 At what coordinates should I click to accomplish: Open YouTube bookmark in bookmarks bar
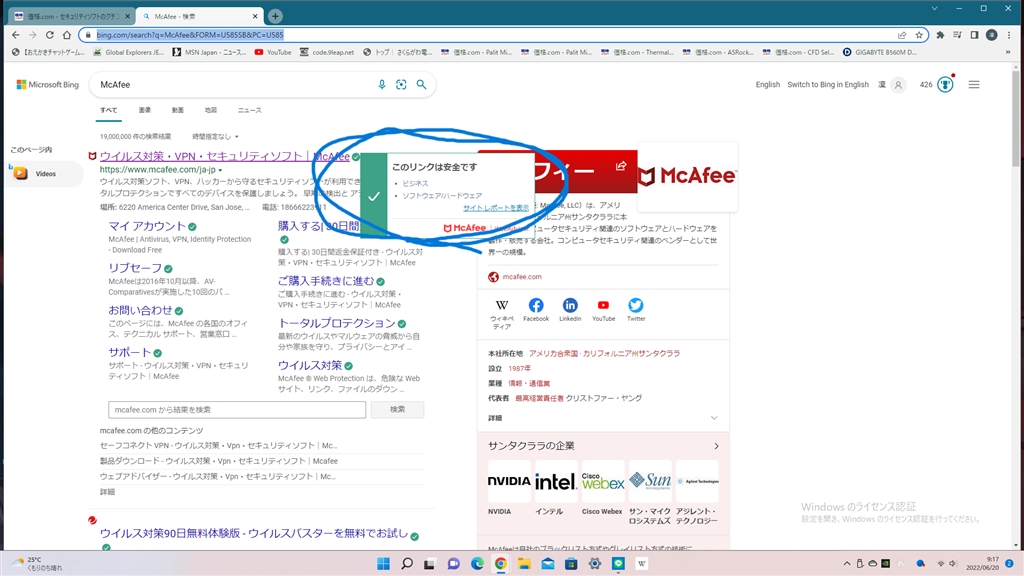click(x=273, y=52)
